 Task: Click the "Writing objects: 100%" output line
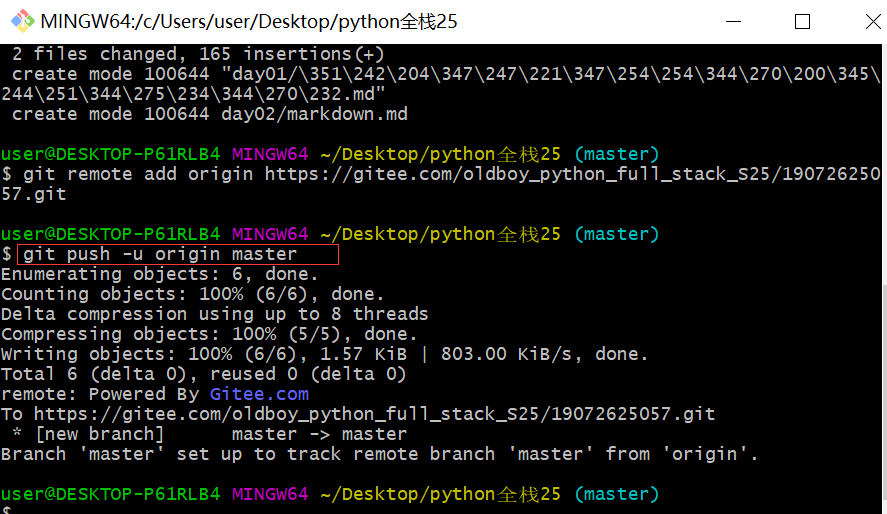pyautogui.click(x=324, y=354)
